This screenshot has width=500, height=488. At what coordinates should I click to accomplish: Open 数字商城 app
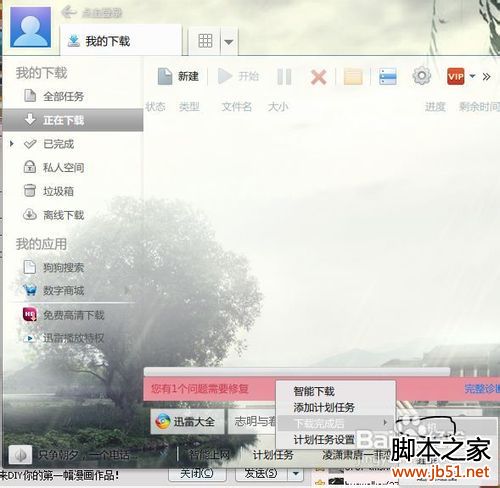point(73,291)
